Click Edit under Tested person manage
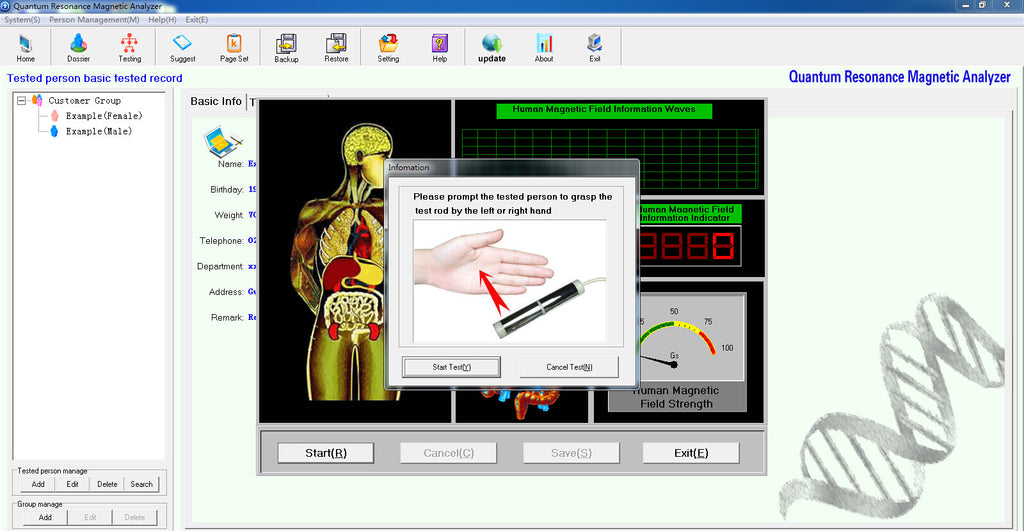 coord(72,484)
